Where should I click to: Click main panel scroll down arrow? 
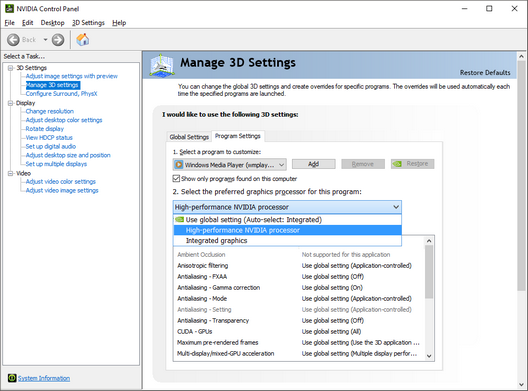521,385
